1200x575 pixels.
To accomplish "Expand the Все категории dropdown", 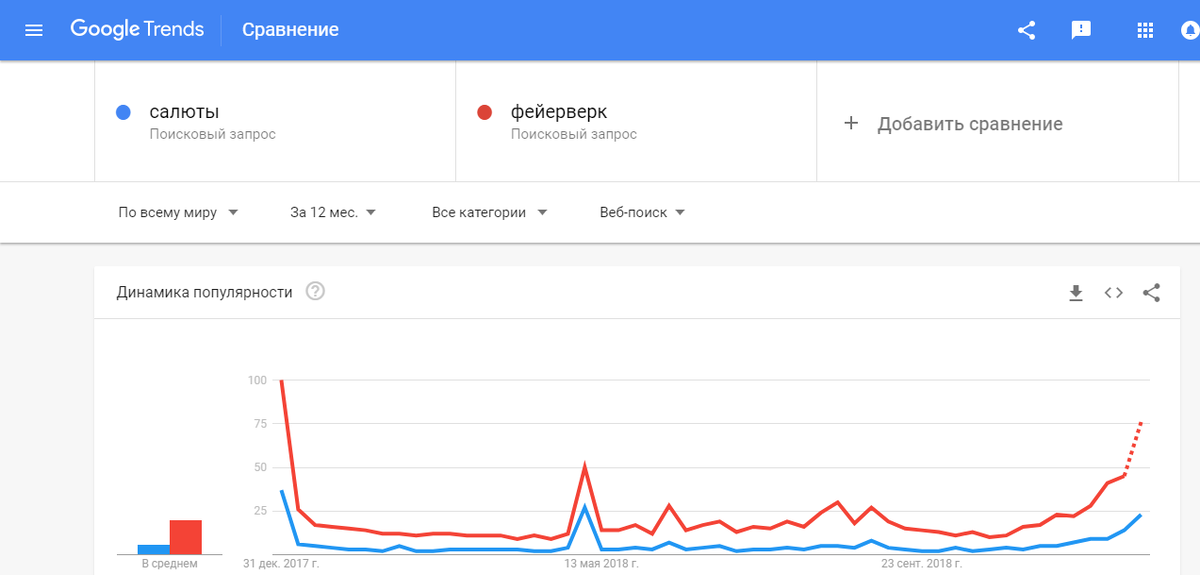I will pos(490,212).
